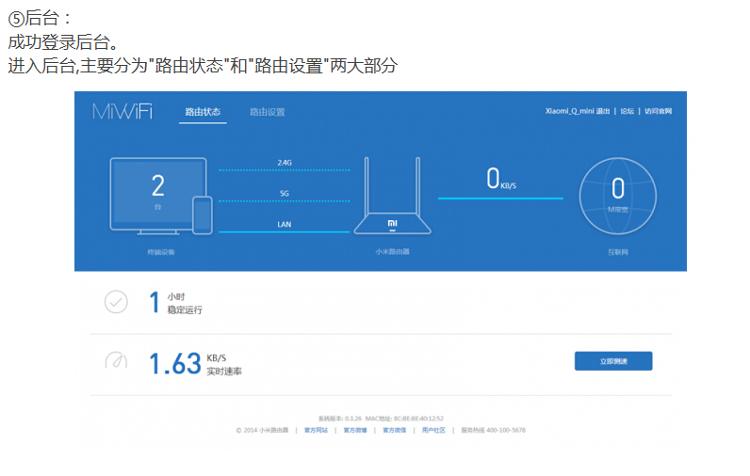
Task: Open the 官方网站 footer link
Action: click(316, 430)
